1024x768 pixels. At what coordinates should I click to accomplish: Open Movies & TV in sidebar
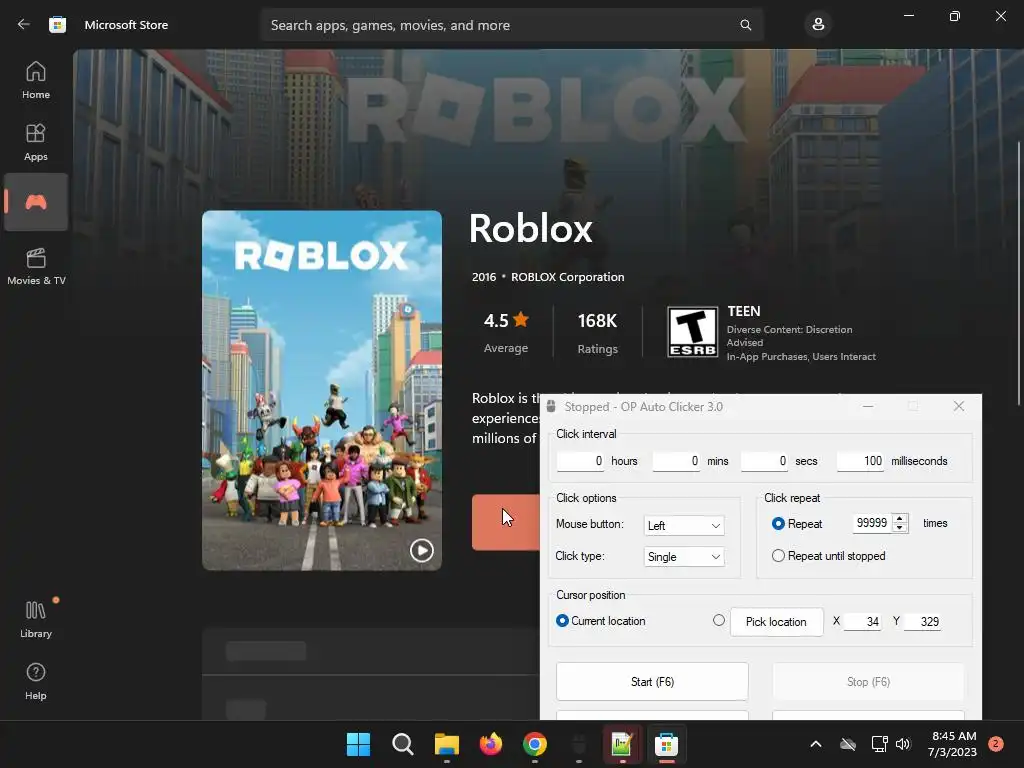tap(36, 266)
